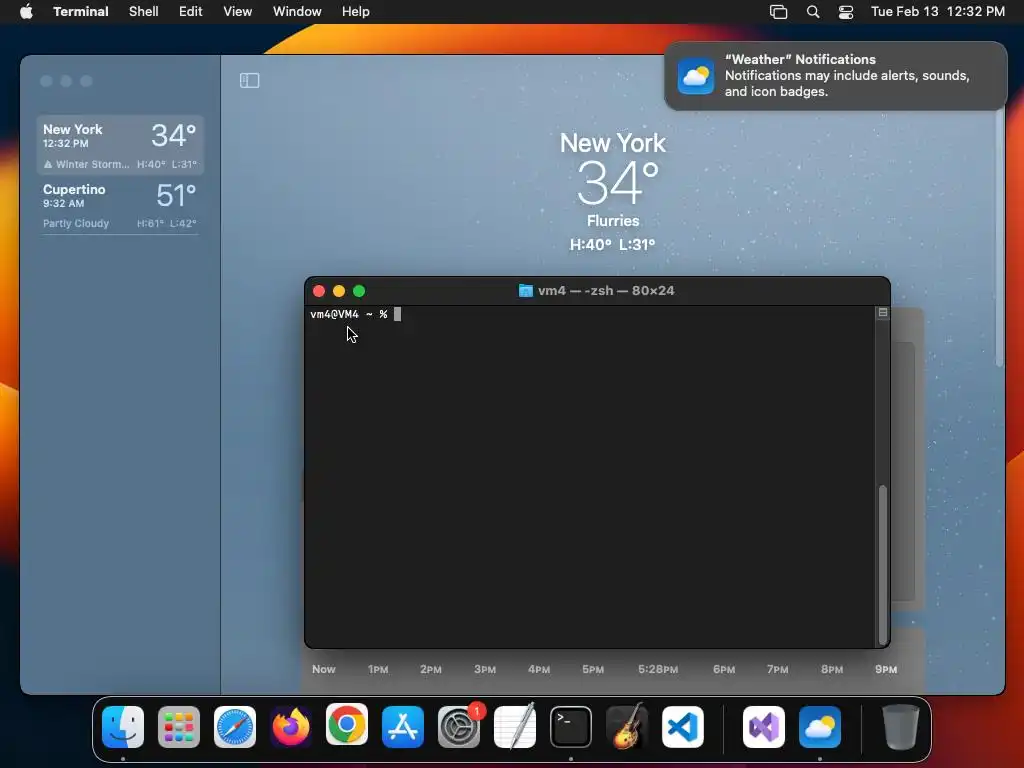Click the large New York heading
Image resolution: width=1024 pixels, height=768 pixels.
pyautogui.click(x=613, y=143)
